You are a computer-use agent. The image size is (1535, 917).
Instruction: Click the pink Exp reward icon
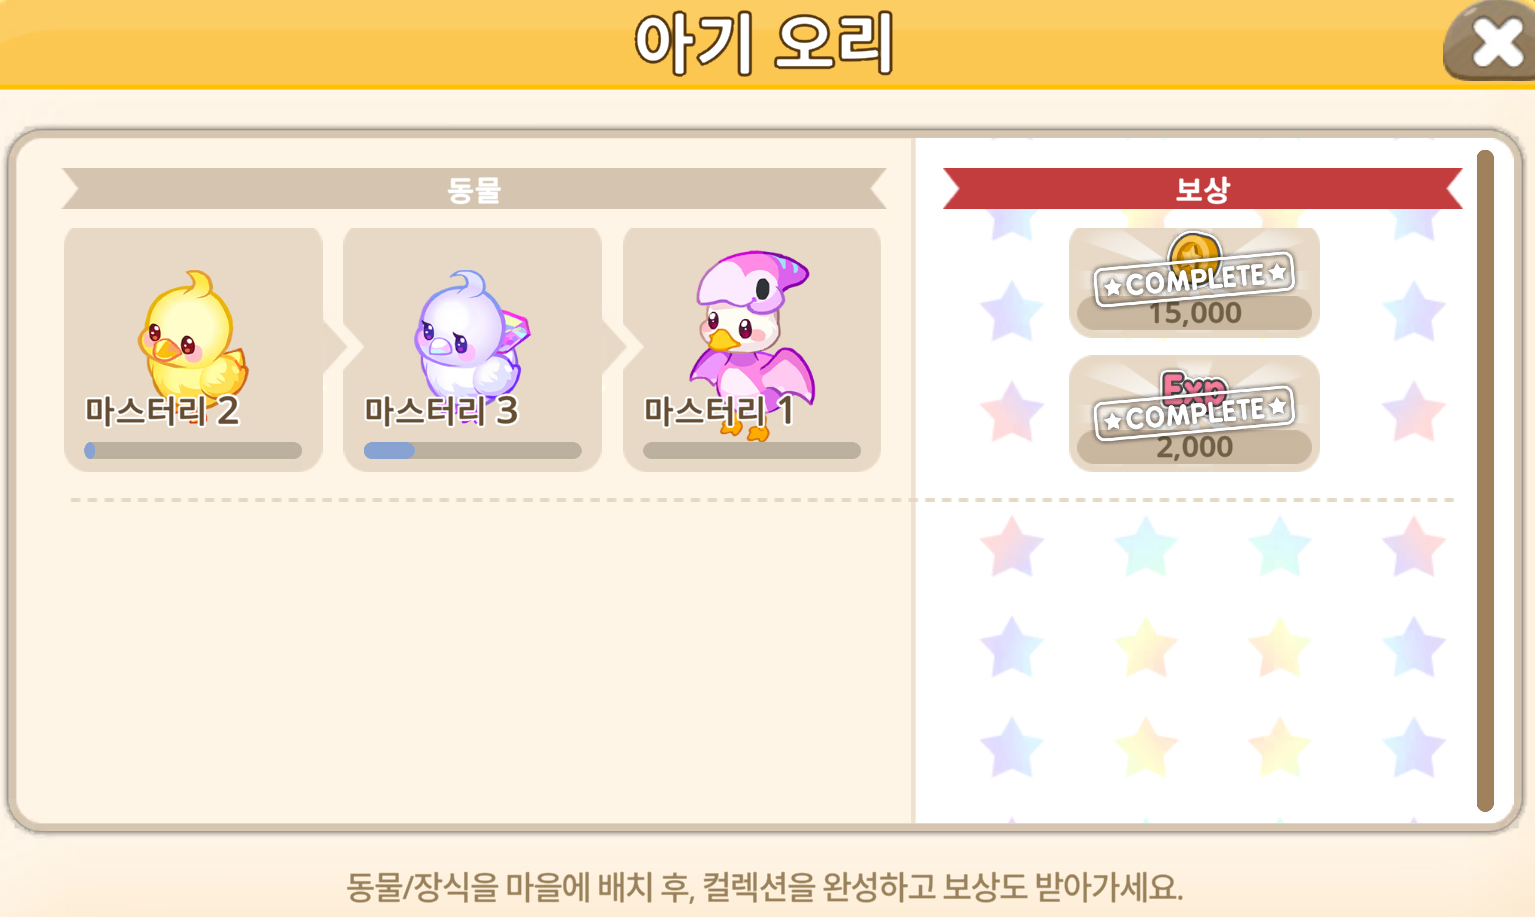pos(1193,386)
